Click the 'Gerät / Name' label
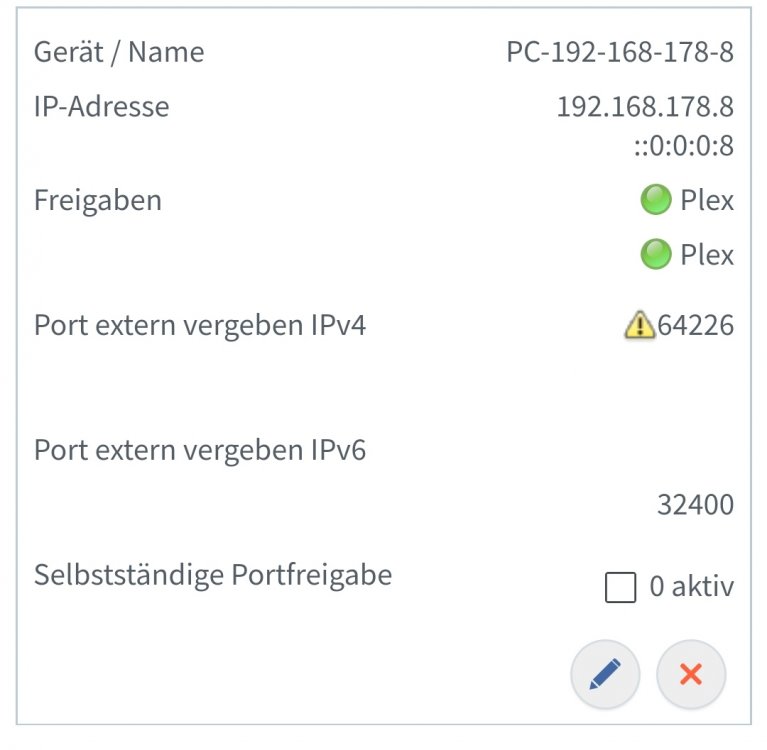Screen dimensions: 767x750 point(119,52)
